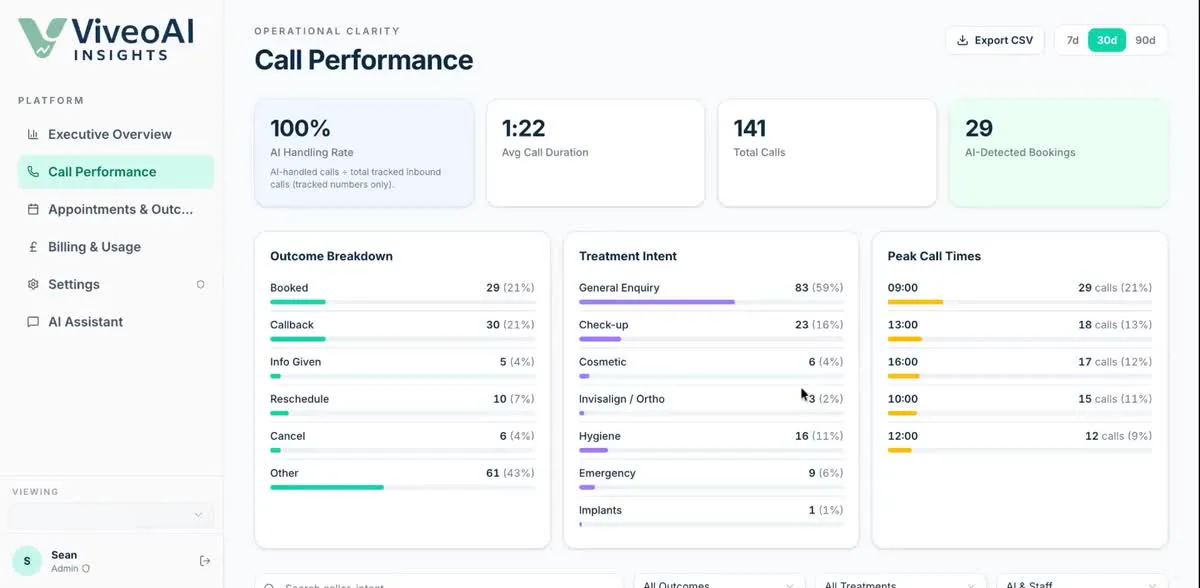The image size is (1200, 588).
Task: Click the 10:00 peak time label
Action: (903, 399)
